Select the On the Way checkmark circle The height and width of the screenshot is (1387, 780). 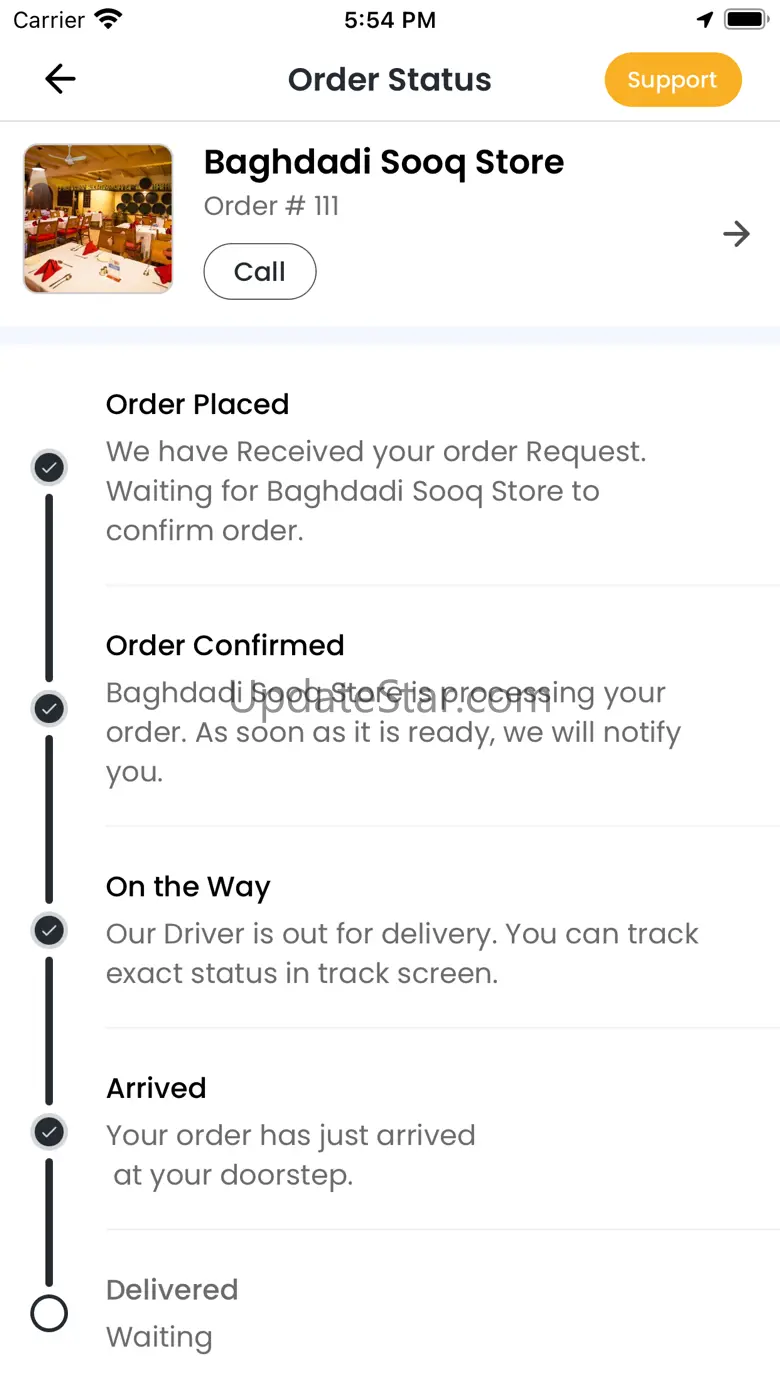[49, 931]
